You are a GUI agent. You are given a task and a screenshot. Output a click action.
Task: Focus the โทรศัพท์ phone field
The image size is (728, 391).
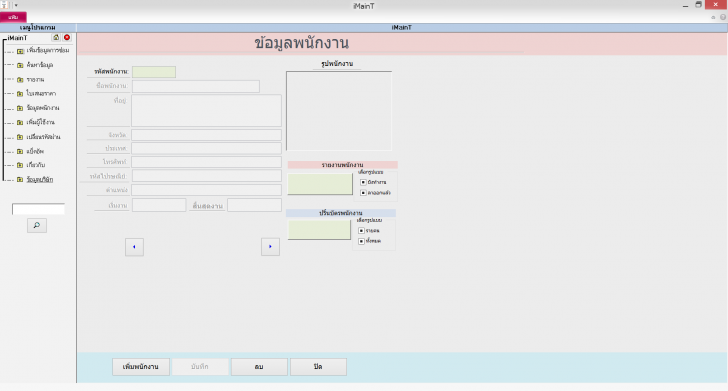coord(206,162)
